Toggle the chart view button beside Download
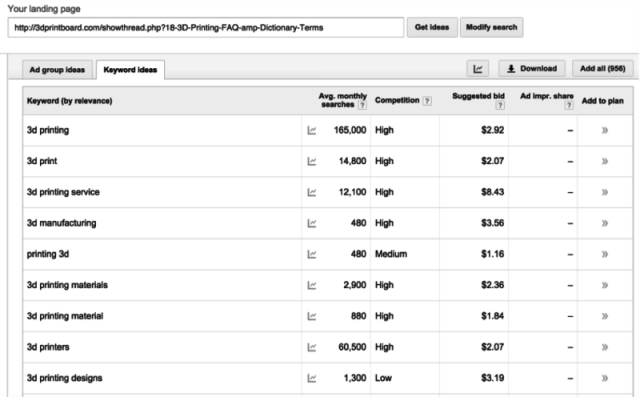640x397 pixels. 478,69
